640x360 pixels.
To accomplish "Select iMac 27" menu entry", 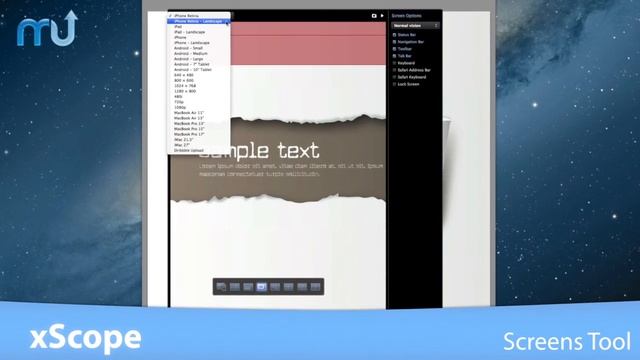I will click(x=199, y=145).
